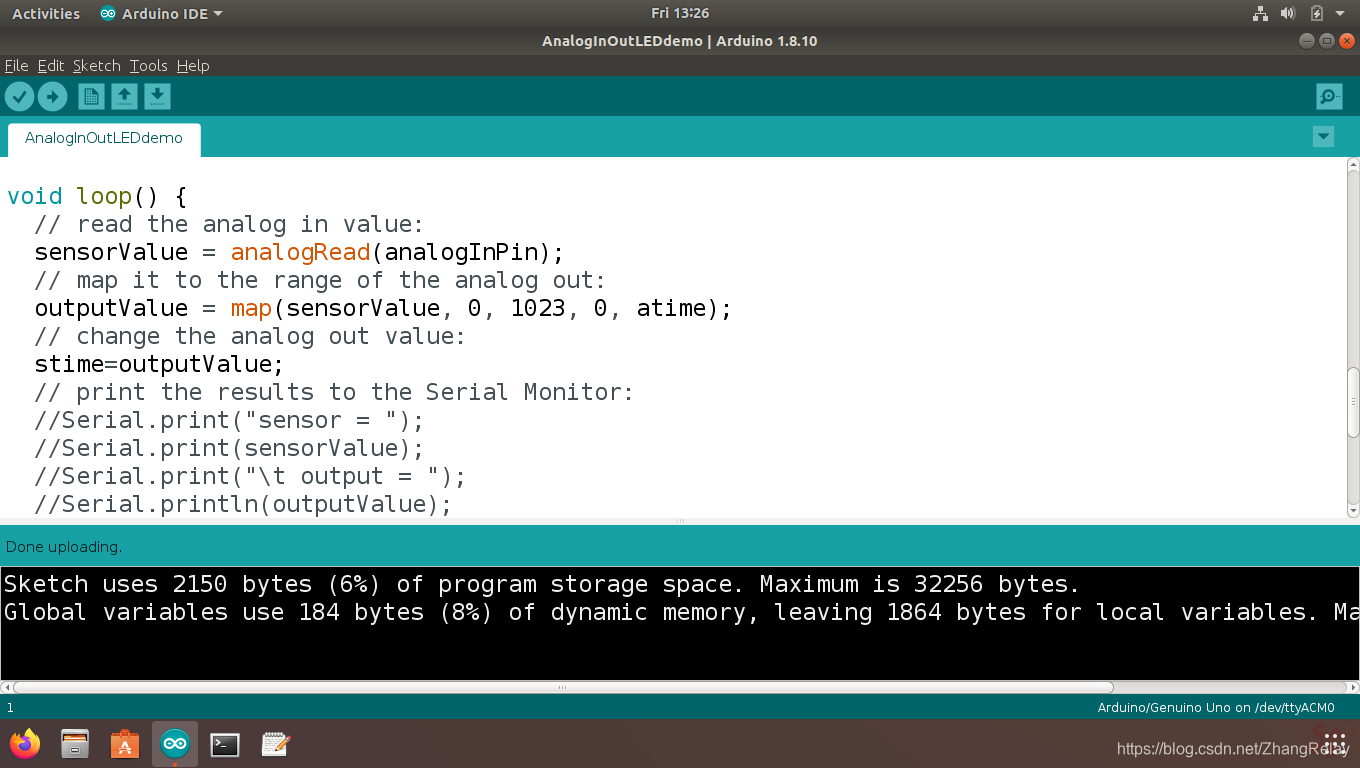Open Ubuntu Software dock icon

point(125,744)
